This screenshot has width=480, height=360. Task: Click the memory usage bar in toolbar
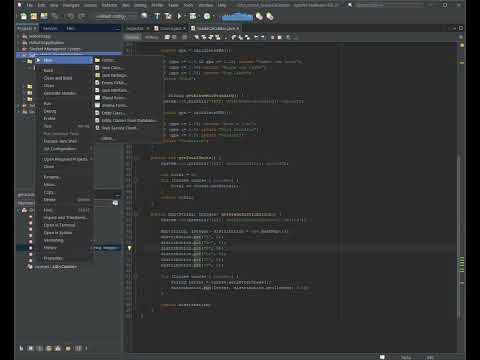(237, 16)
